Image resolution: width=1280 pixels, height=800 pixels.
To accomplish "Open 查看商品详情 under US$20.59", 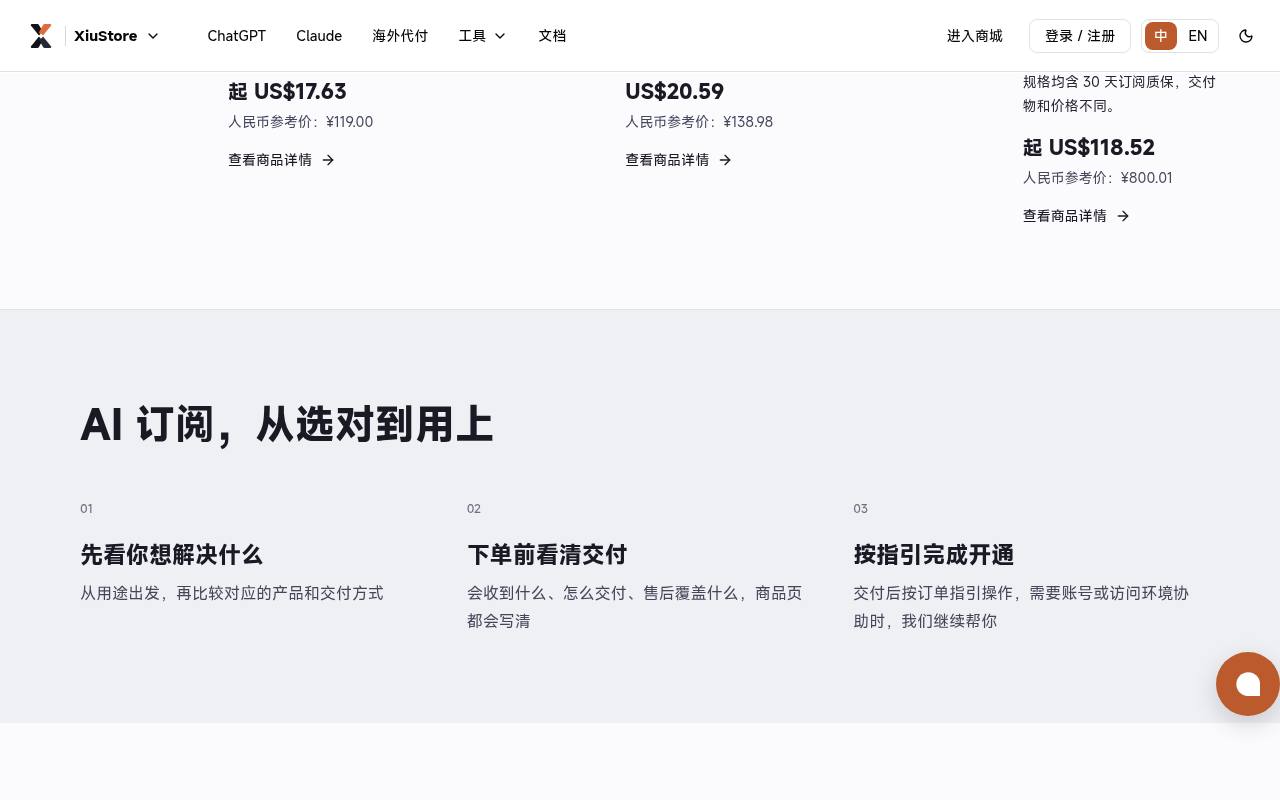I will pos(678,160).
